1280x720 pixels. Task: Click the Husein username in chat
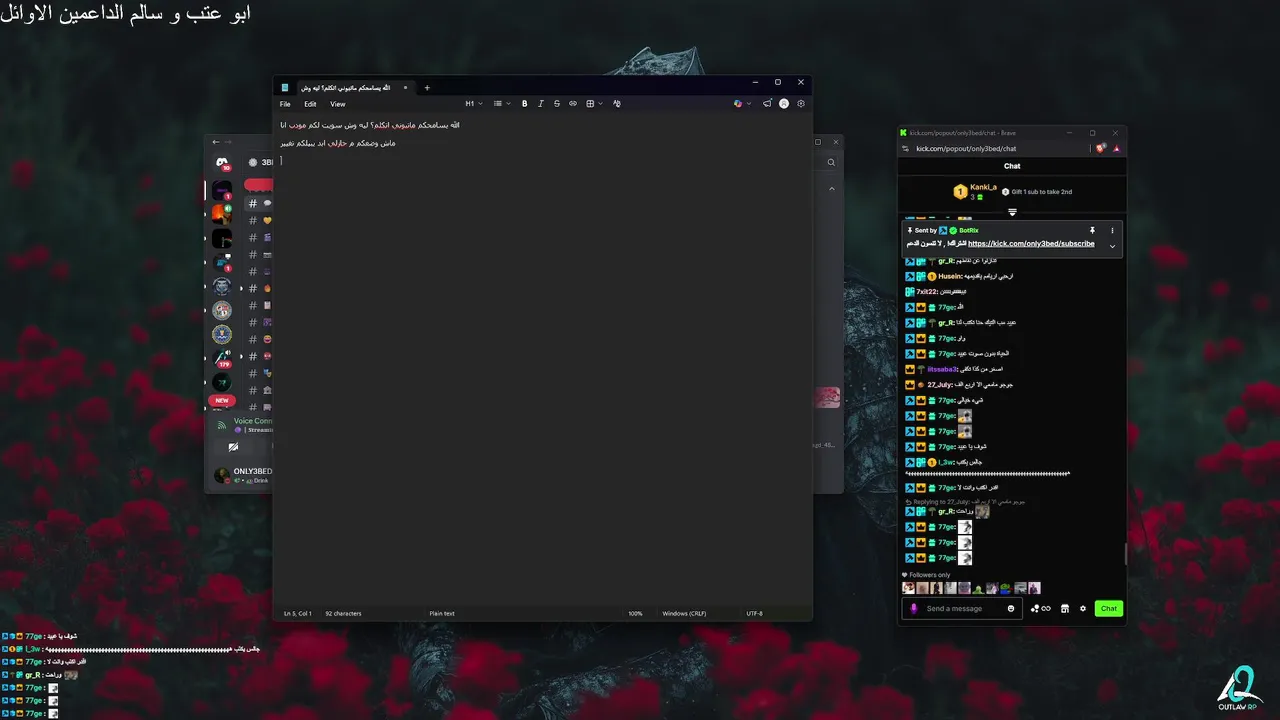click(950, 276)
